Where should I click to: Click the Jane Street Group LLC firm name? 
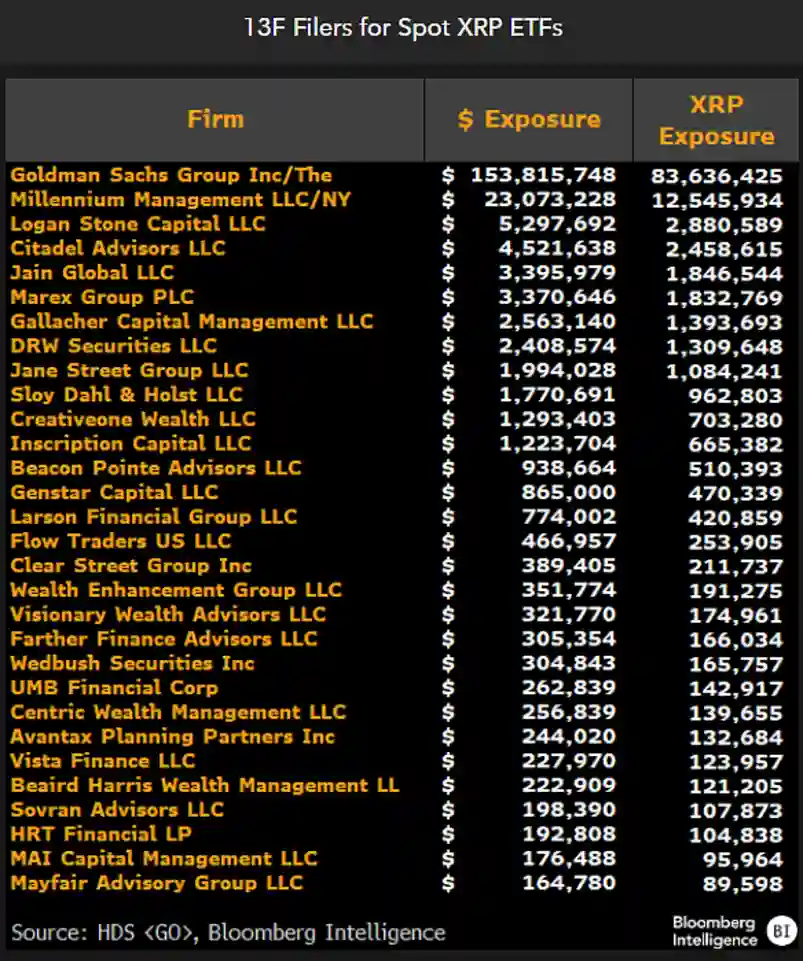(x=124, y=370)
